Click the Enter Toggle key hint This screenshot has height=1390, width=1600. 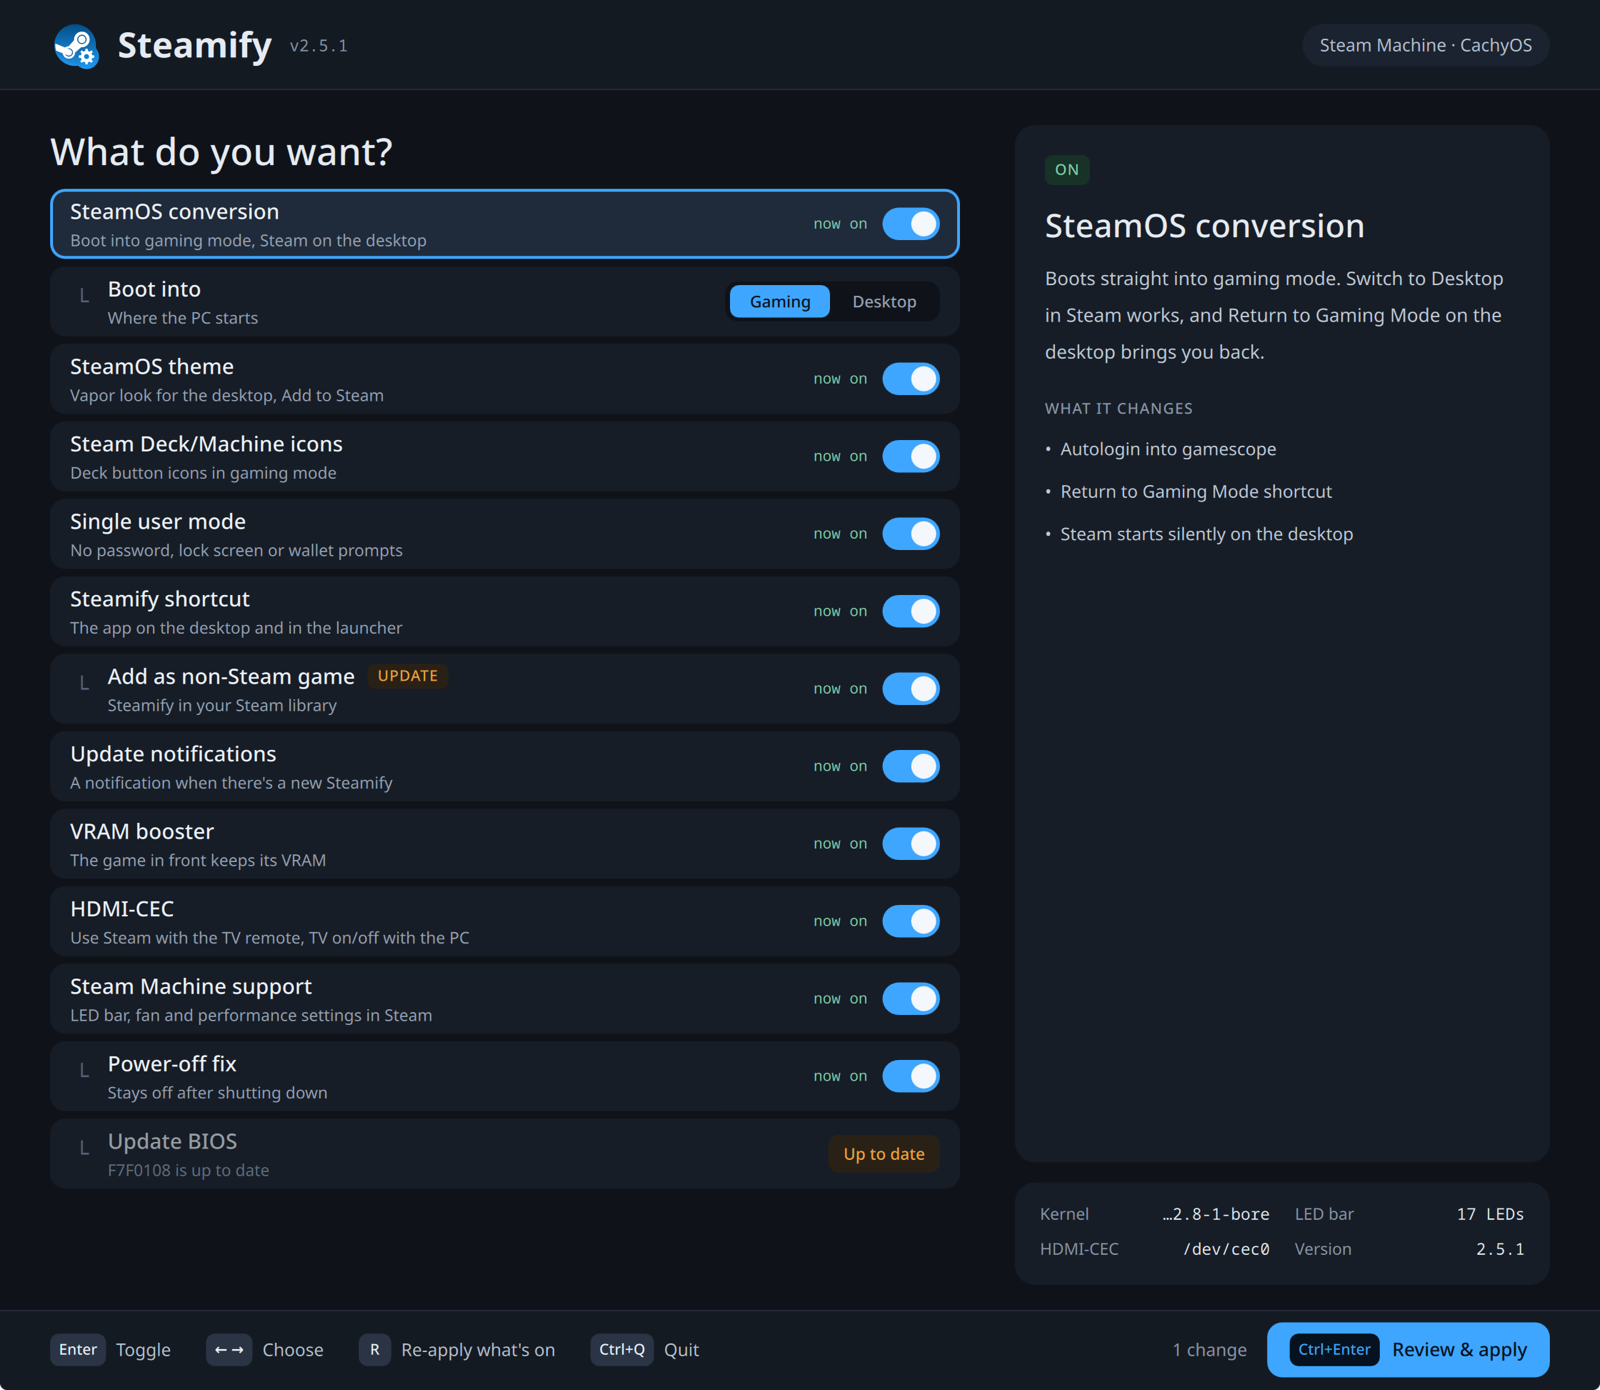[111, 1350]
